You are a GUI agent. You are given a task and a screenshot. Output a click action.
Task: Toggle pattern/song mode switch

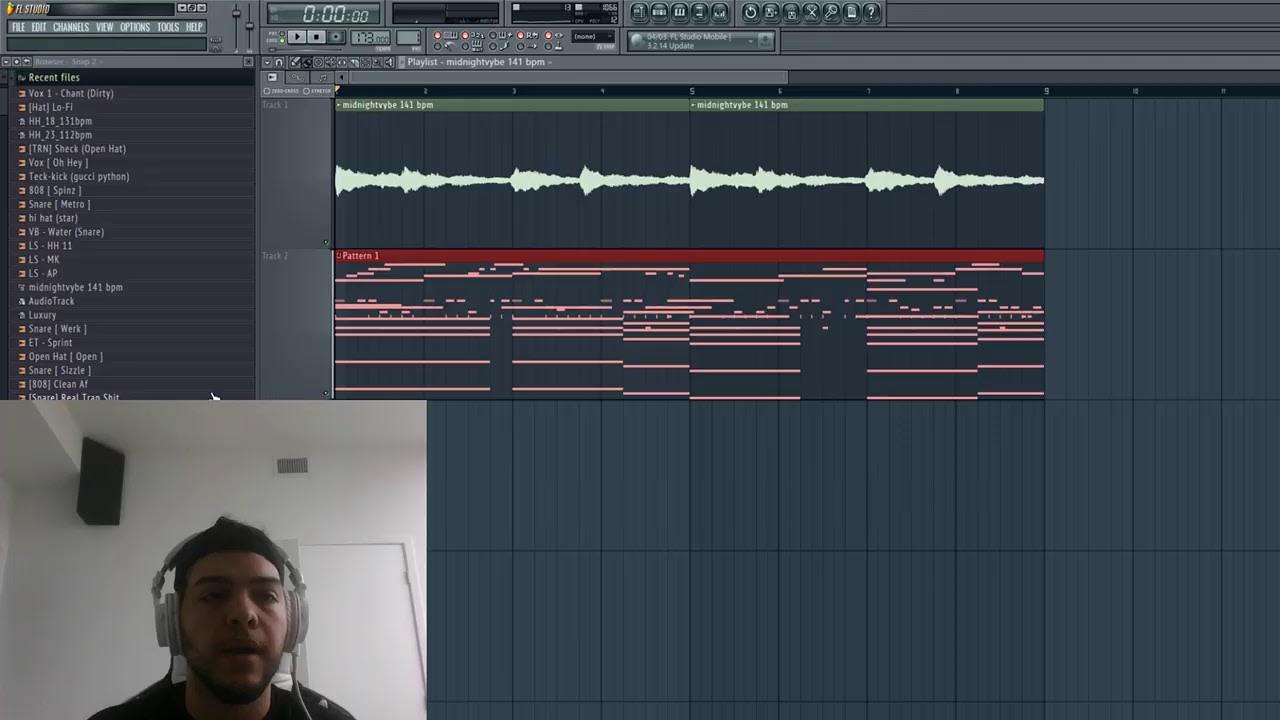click(281, 37)
